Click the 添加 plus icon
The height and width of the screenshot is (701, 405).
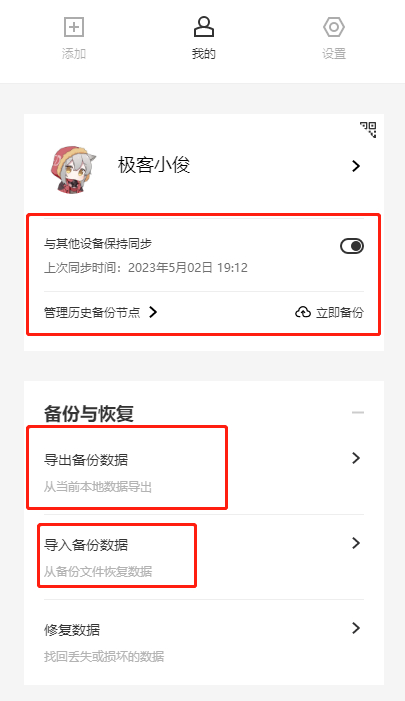[x=74, y=27]
